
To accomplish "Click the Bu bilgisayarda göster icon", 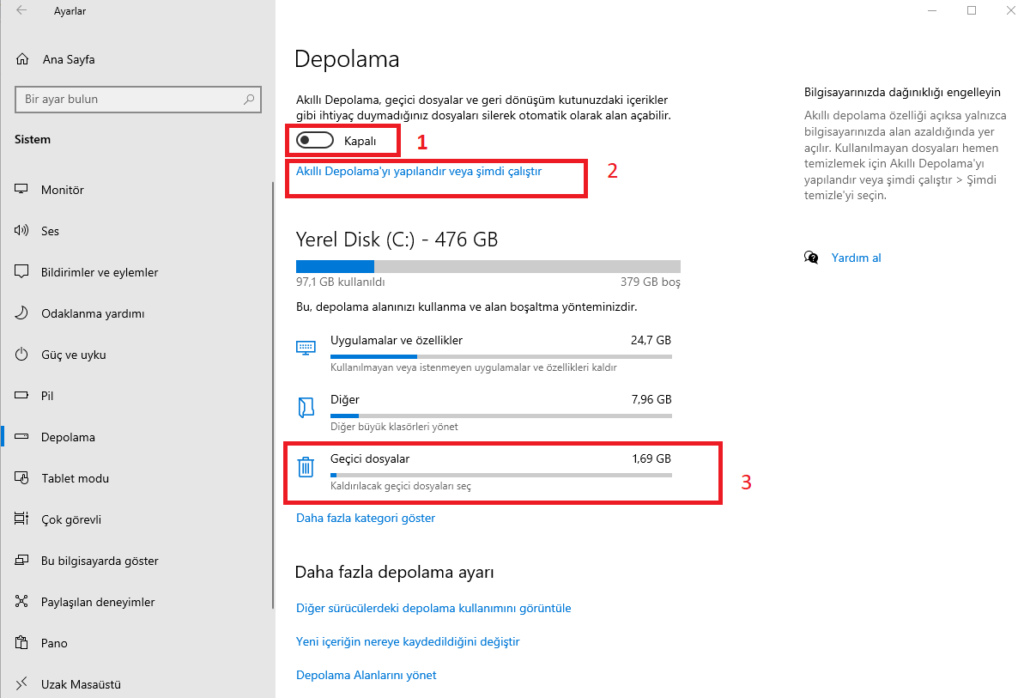I will 22,560.
